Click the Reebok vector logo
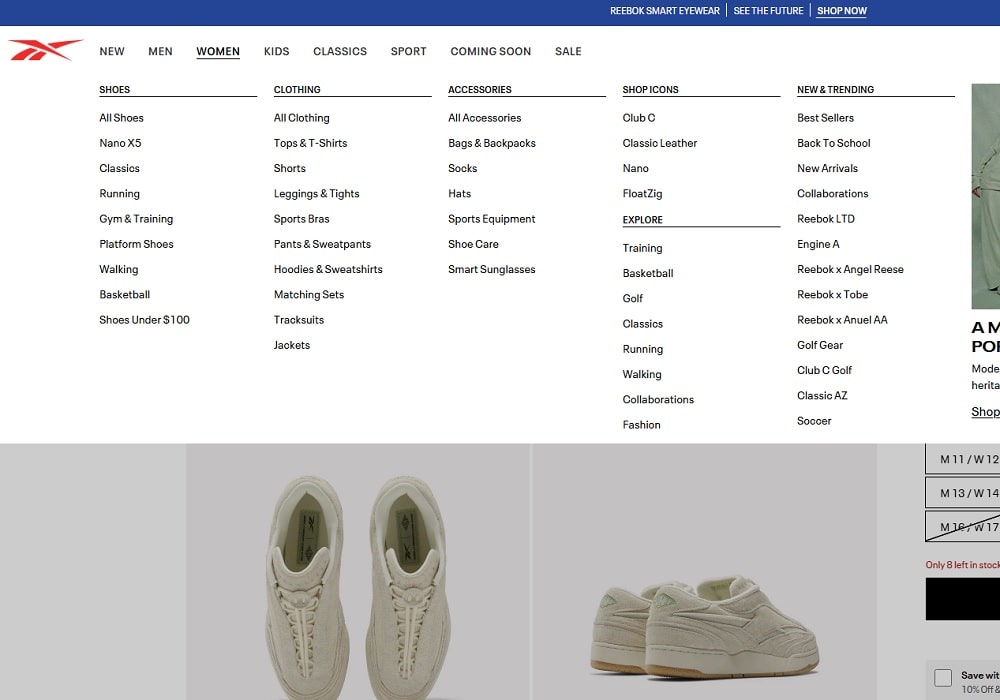This screenshot has width=1000, height=700. point(47,48)
